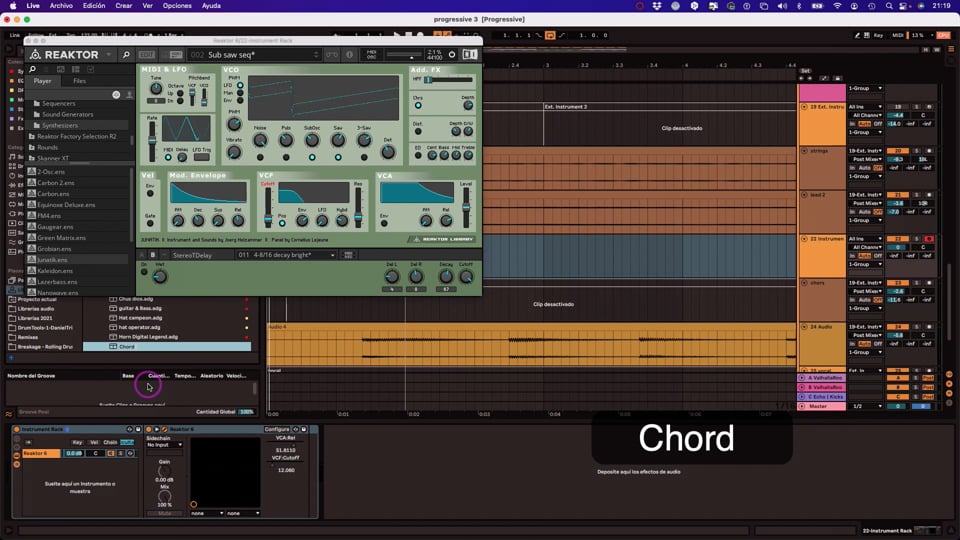The height and width of the screenshot is (540, 960).
Task: Open the Opciones menu
Action: 177,6
